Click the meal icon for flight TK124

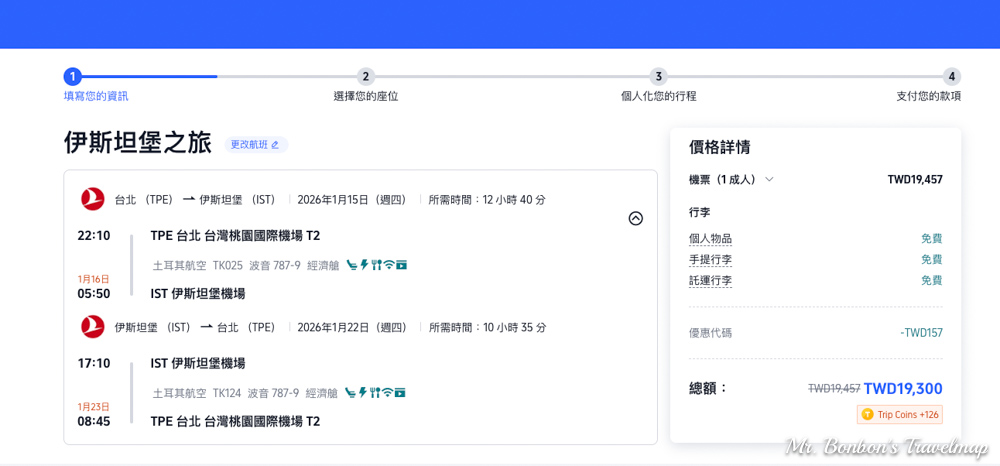(x=374, y=393)
